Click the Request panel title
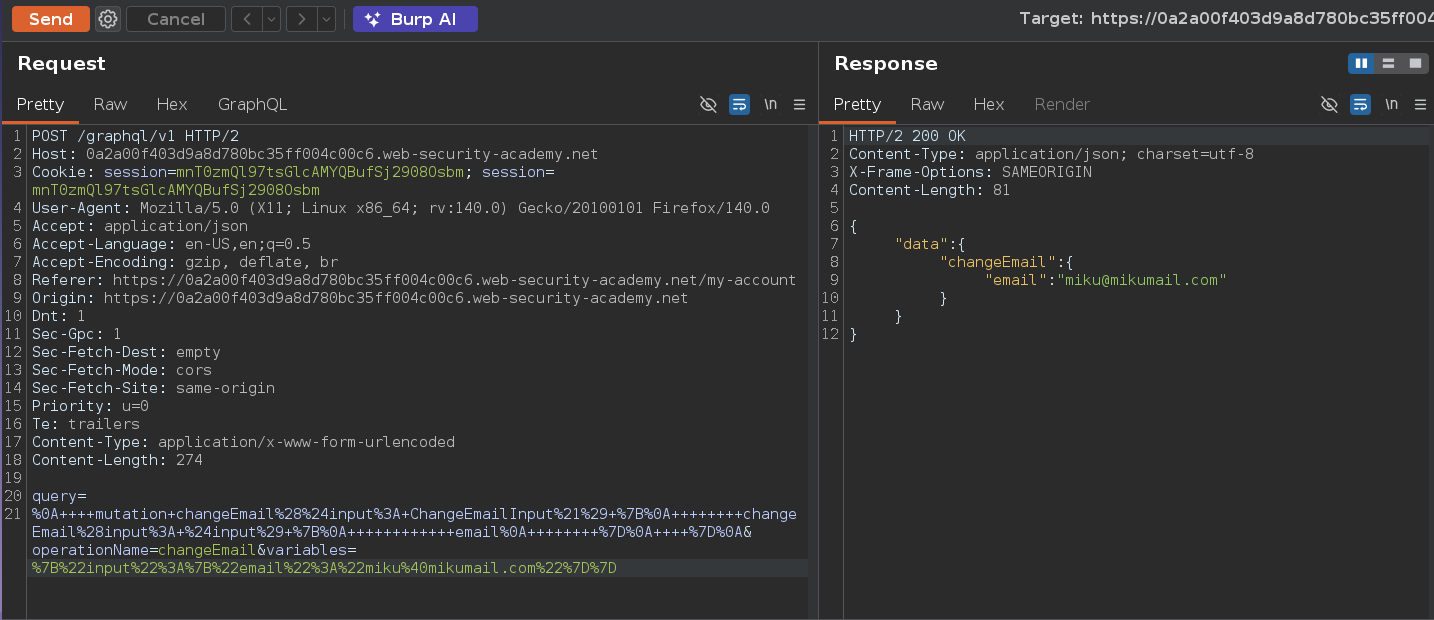This screenshot has height=620, width=1434. pyautogui.click(x=61, y=63)
